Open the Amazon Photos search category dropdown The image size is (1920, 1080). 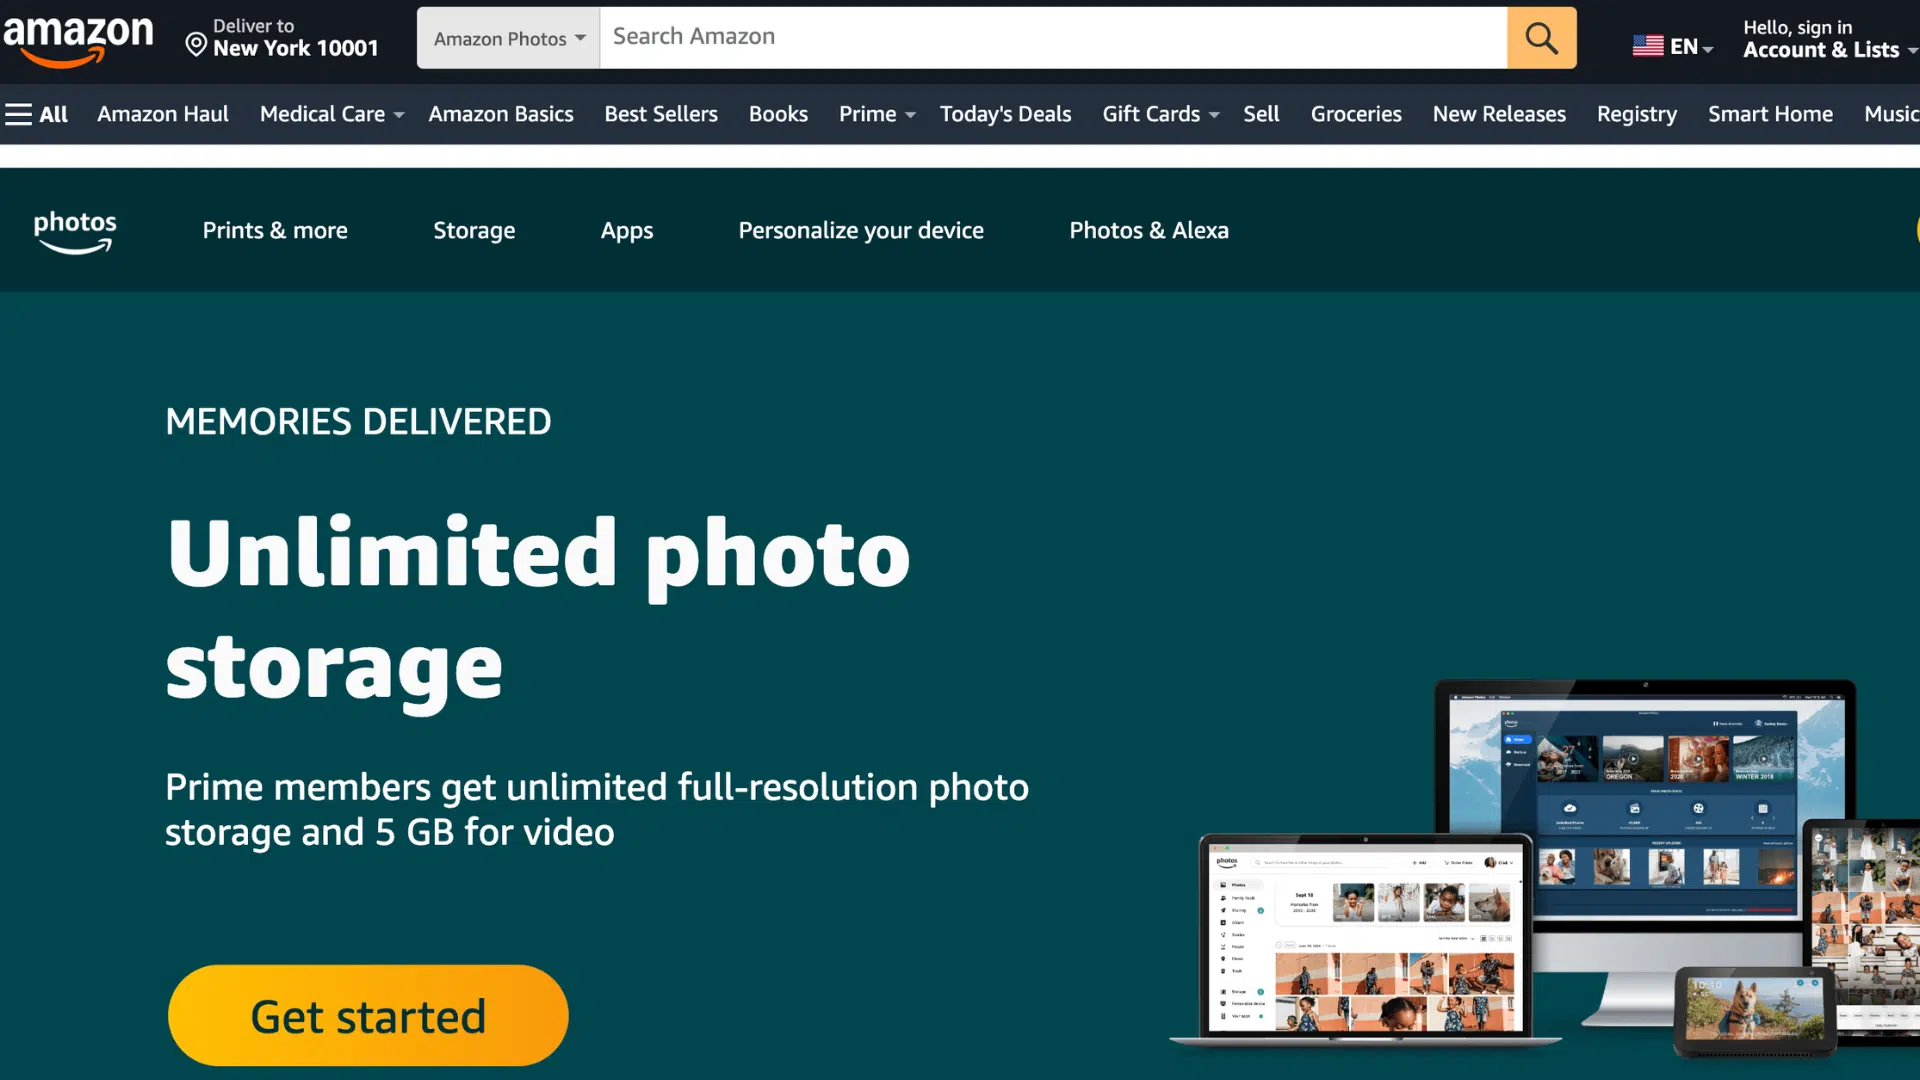pos(509,38)
